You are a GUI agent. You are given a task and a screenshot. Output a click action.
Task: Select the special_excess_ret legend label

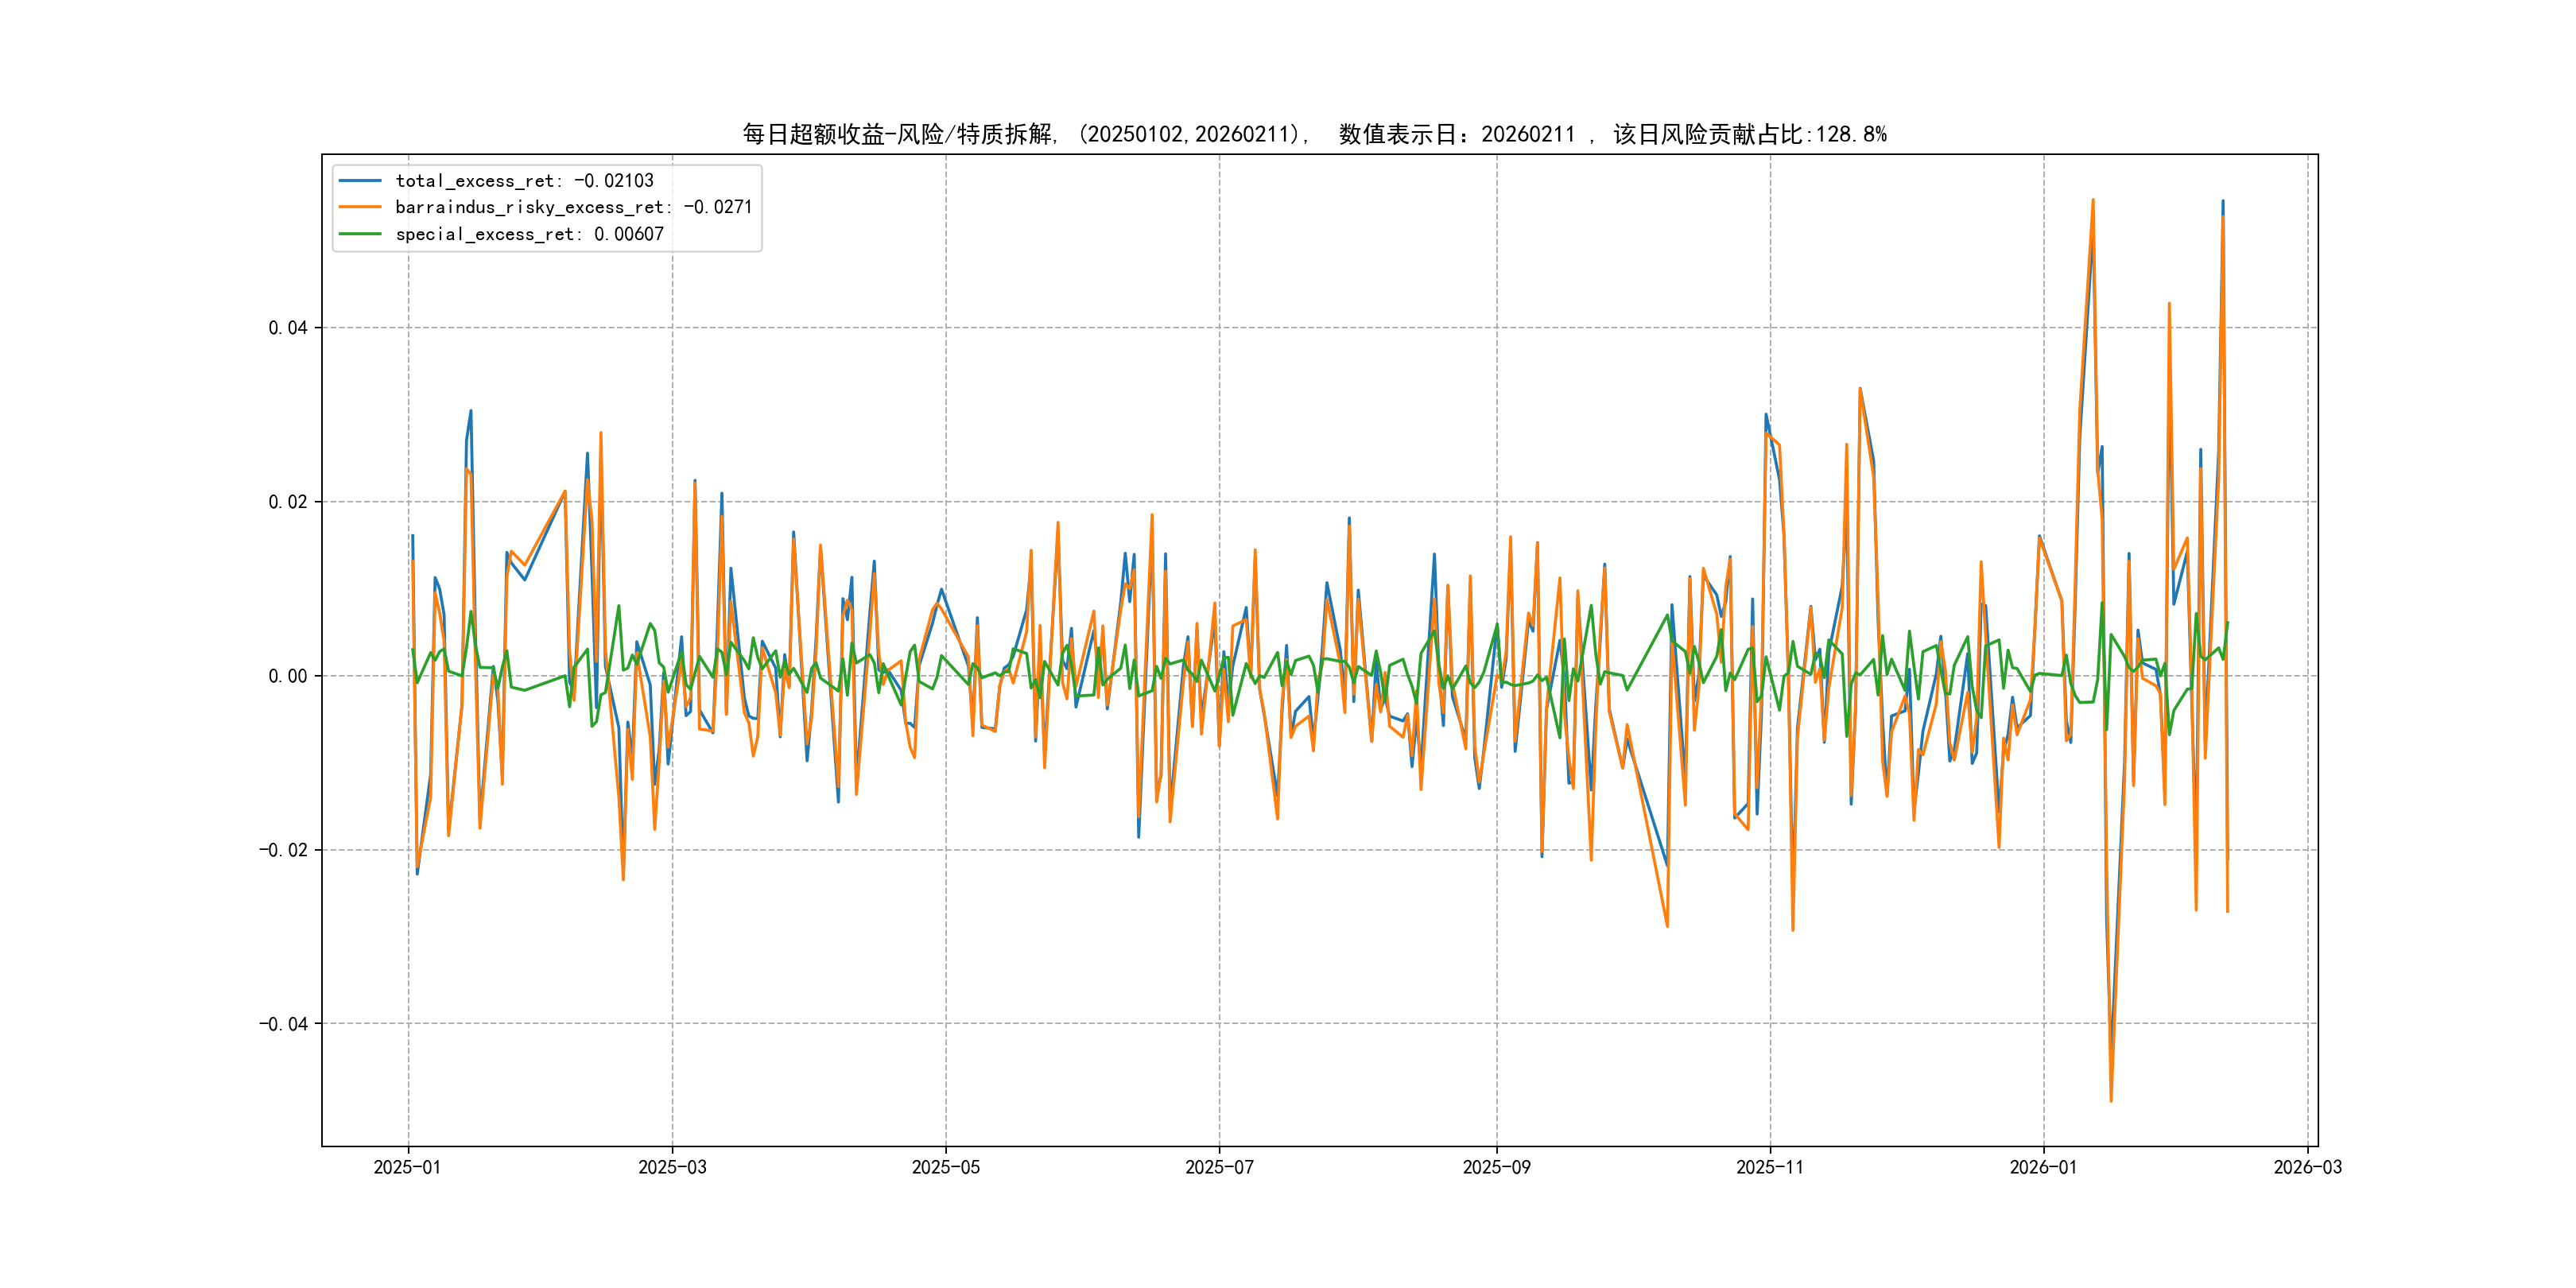pyautogui.click(x=529, y=234)
